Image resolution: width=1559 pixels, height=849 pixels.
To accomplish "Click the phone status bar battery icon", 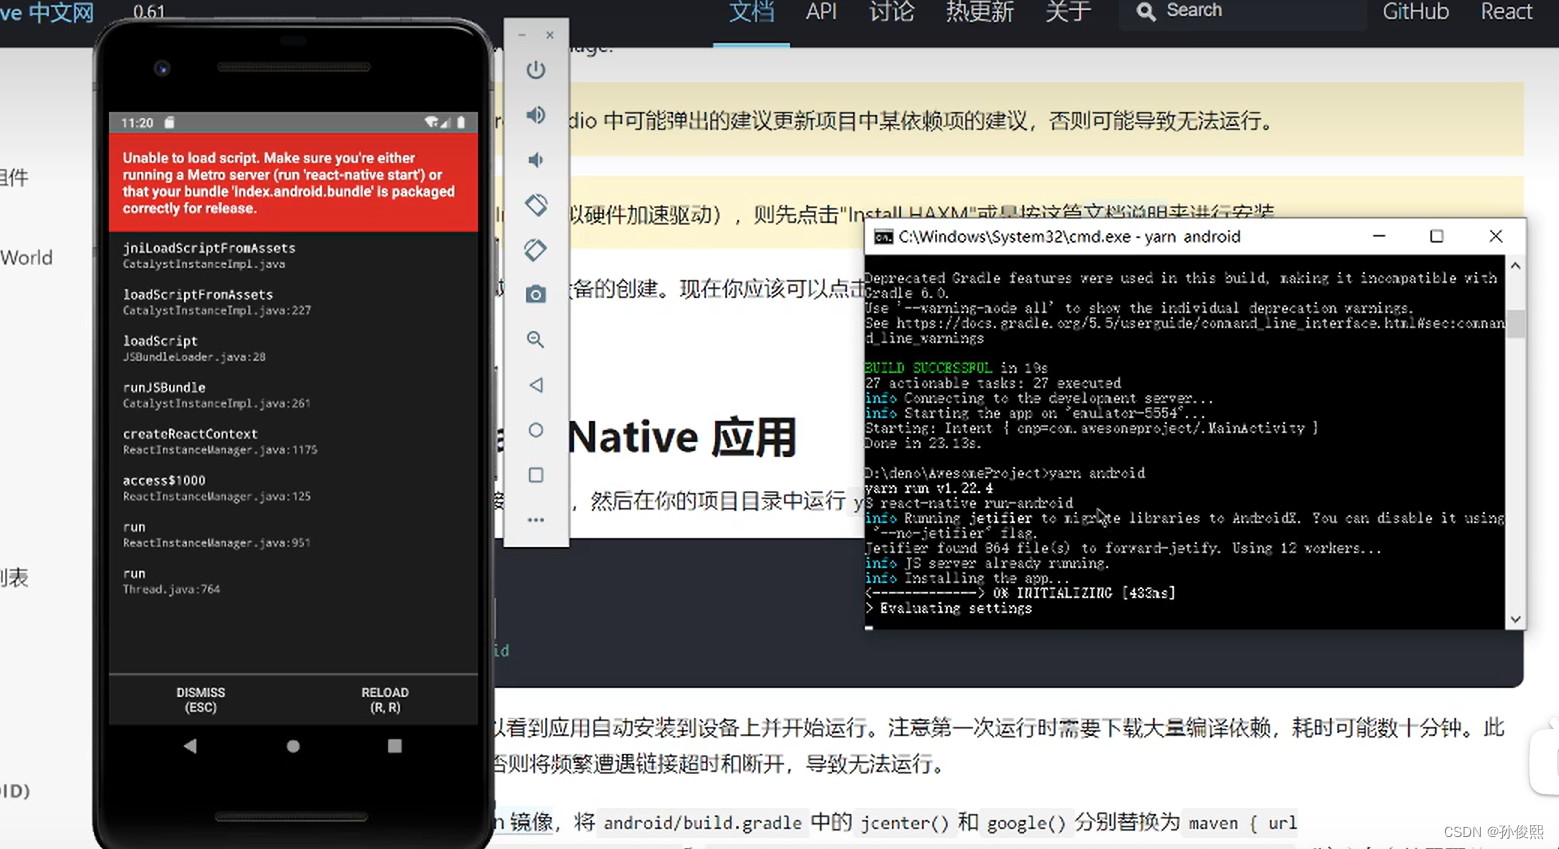I will tap(461, 123).
